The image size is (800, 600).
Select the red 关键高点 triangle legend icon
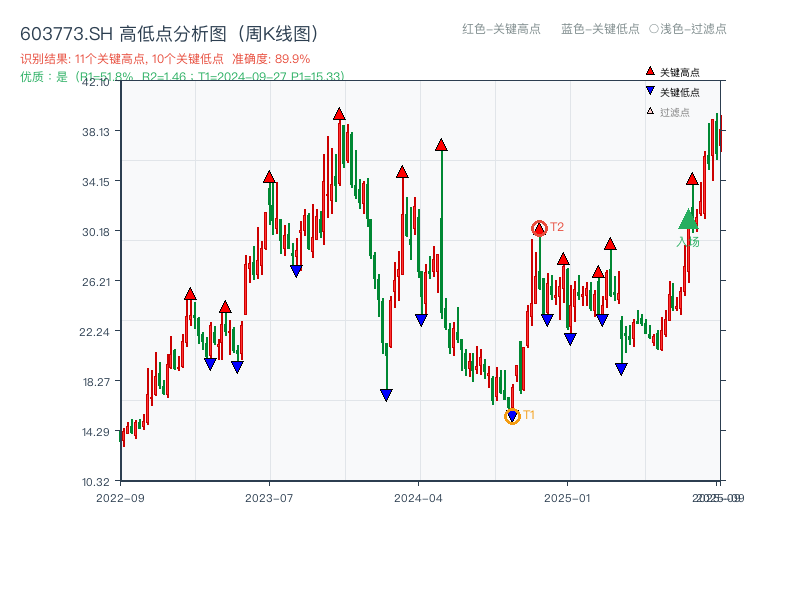click(x=650, y=72)
